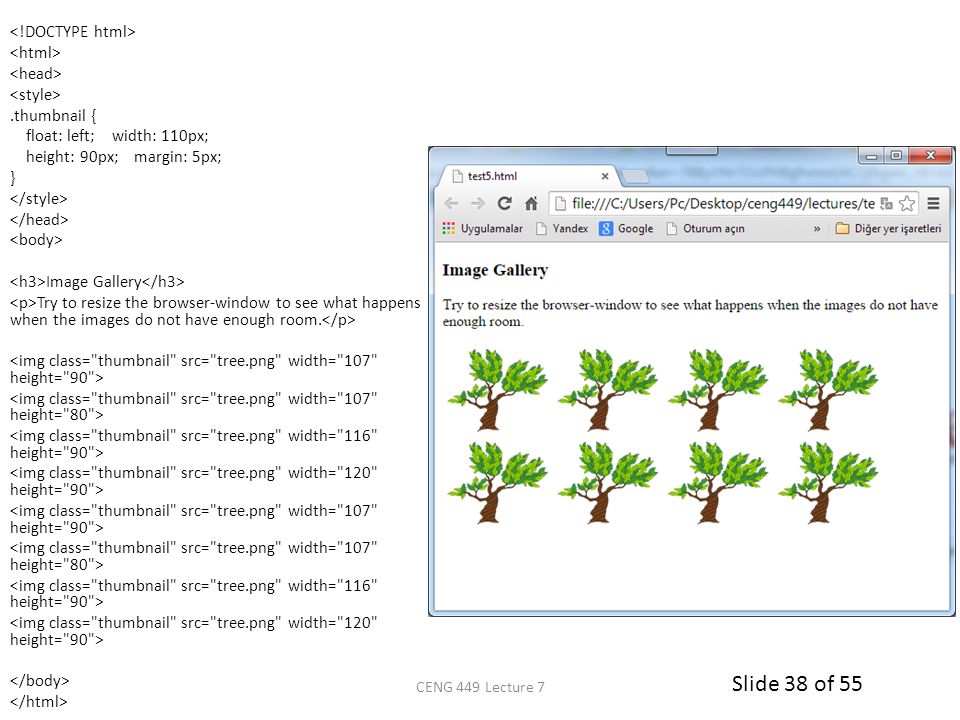The height and width of the screenshot is (720, 960).
Task: Click the '</style>' code line
Action: click(x=38, y=199)
